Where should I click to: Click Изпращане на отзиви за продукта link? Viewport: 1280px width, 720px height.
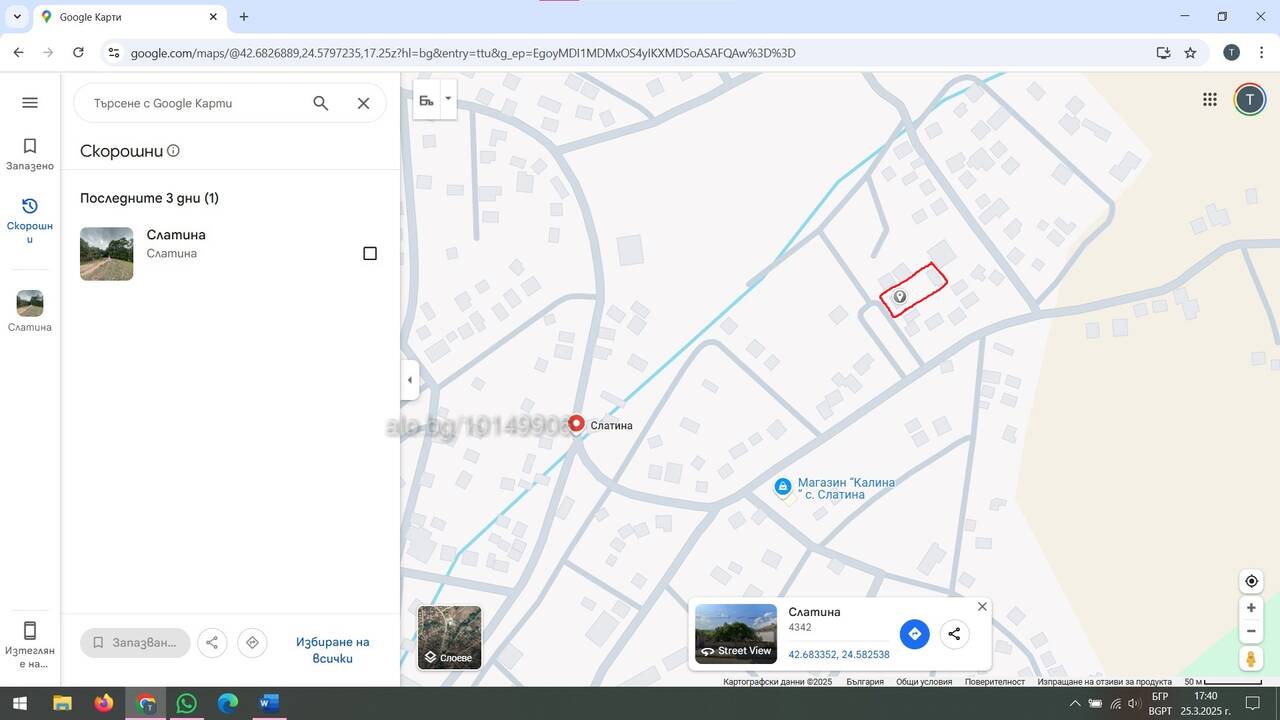pyautogui.click(x=1104, y=682)
